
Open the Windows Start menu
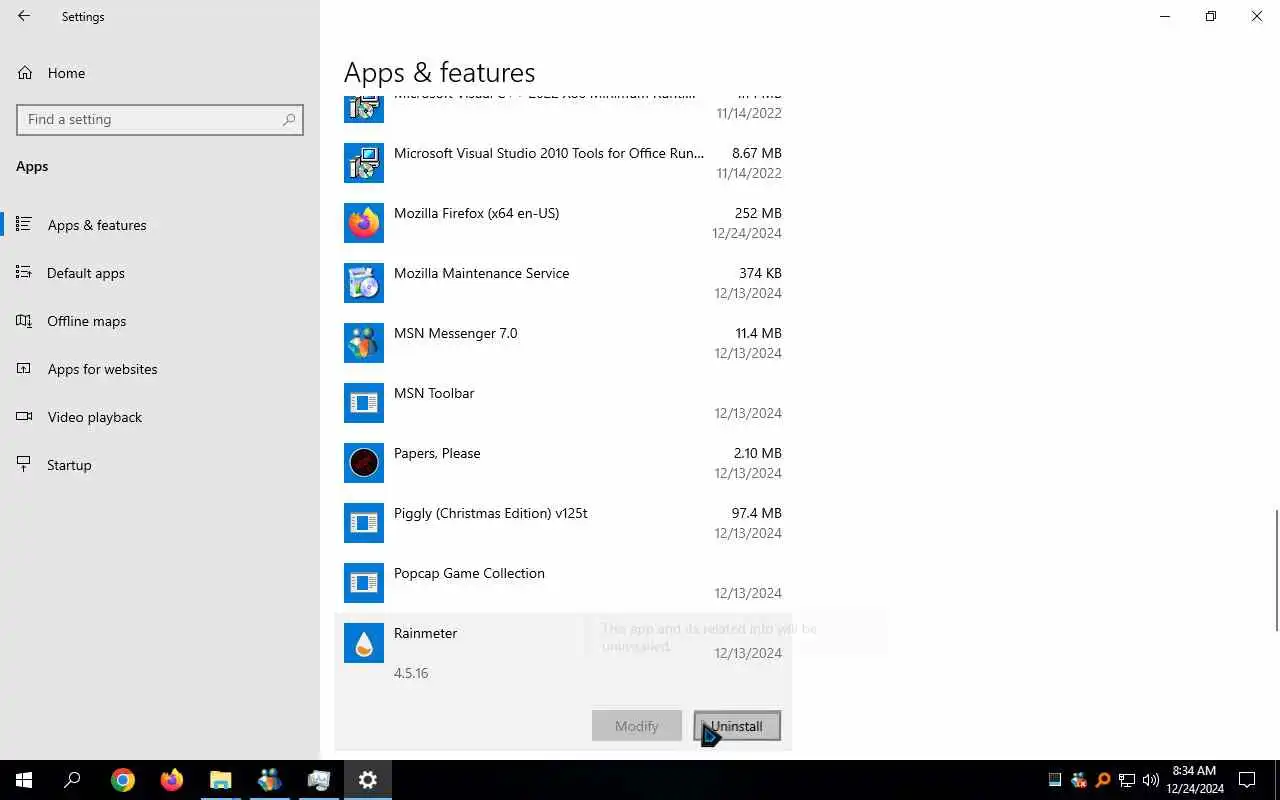click(24, 780)
